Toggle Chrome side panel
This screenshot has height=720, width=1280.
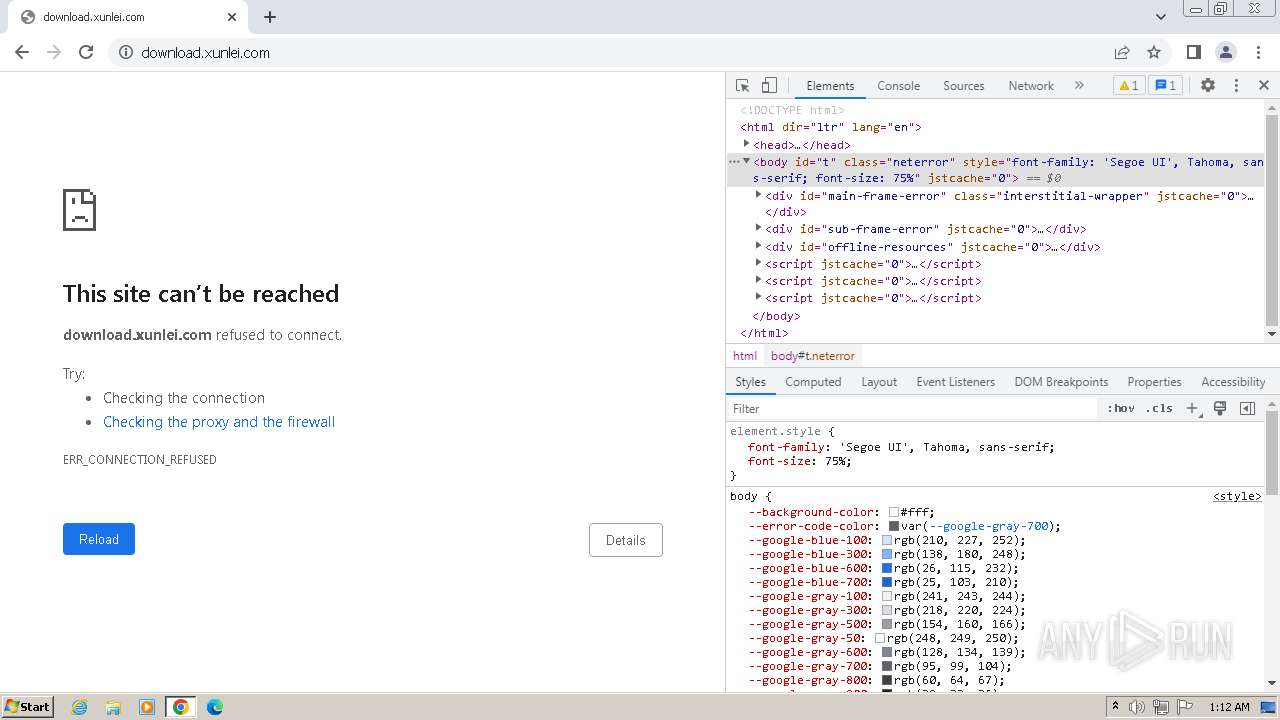pos(1193,52)
